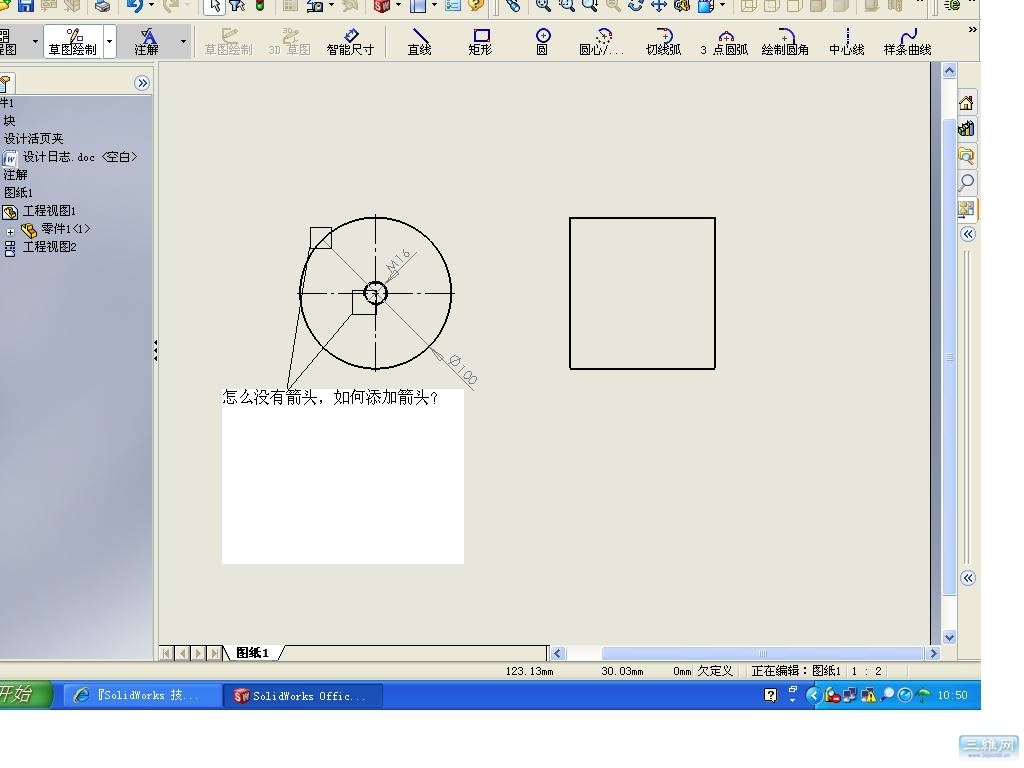Select the Tangent Arc (切线弧) tool
This screenshot has width=1024, height=768.
pyautogui.click(x=663, y=42)
